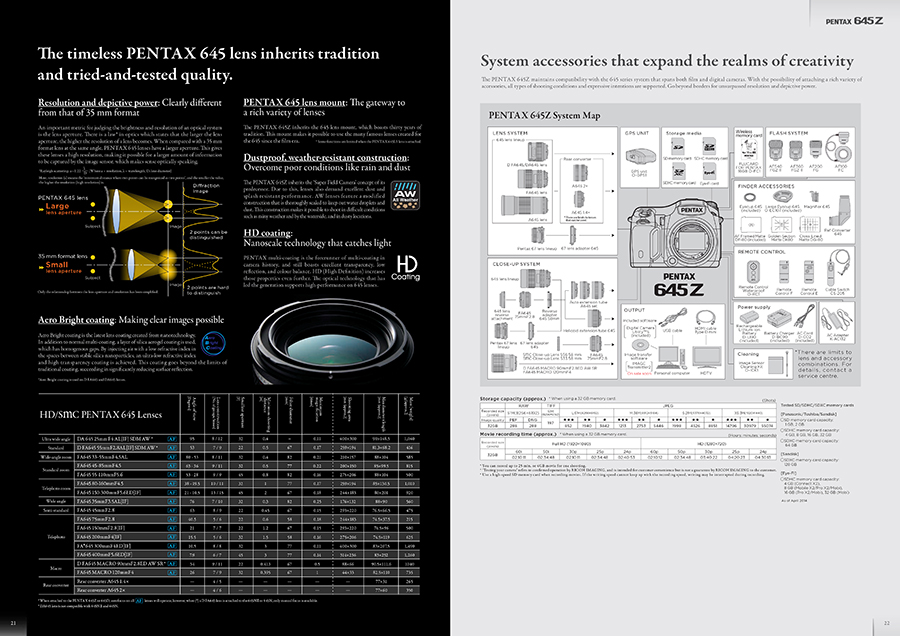Screen dimensions: 900x636
Task: Click the 'OUTPUT' section label
Action: [x=634, y=310]
